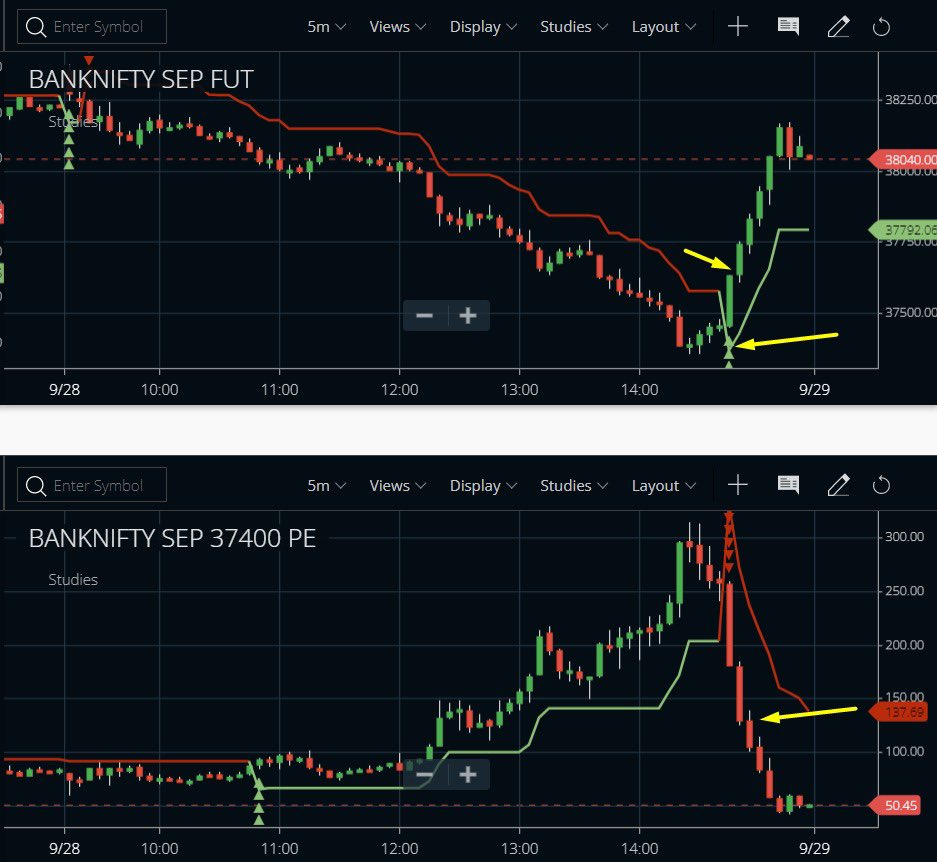Click the 38040.00 price tag on FUT chart
This screenshot has width=937, height=862.
tap(902, 160)
